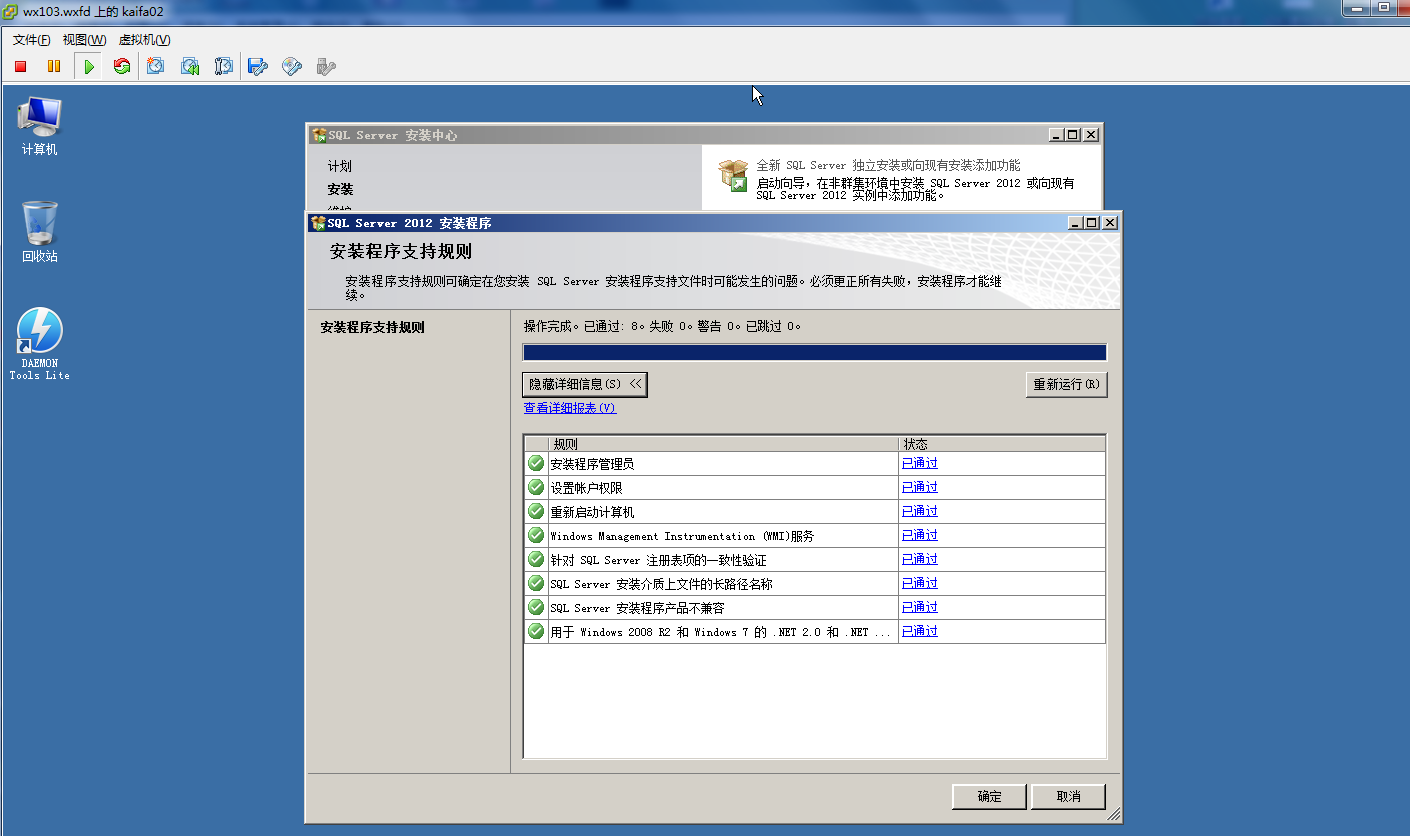The width and height of the screenshot is (1410, 836).
Task: Click 已通过 link for 长路径名称 row
Action: 920,583
